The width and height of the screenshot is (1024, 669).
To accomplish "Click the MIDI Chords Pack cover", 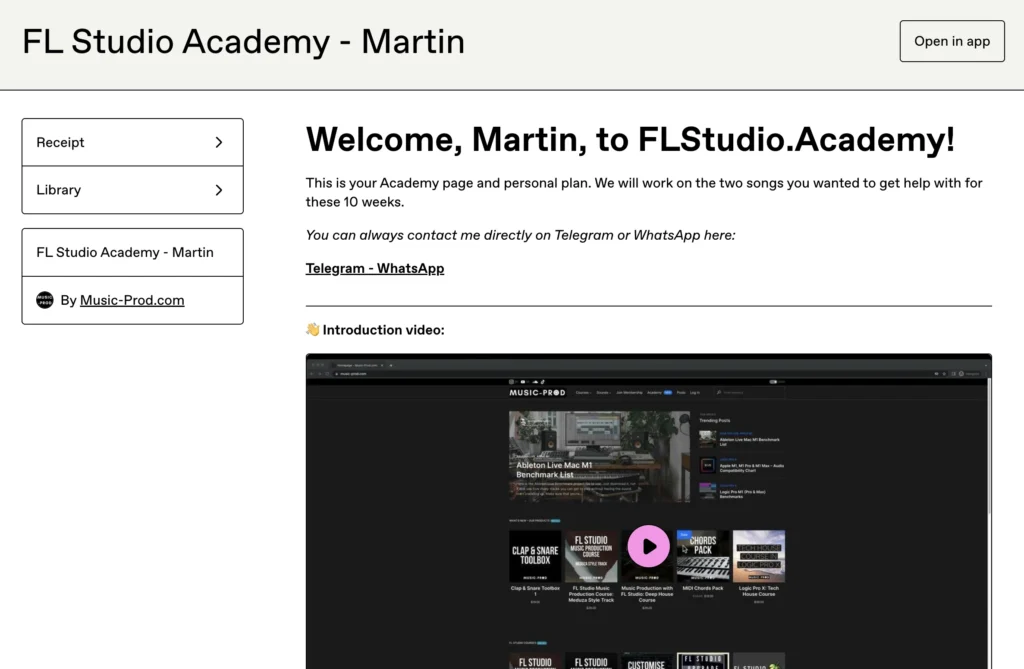I will coord(702,556).
